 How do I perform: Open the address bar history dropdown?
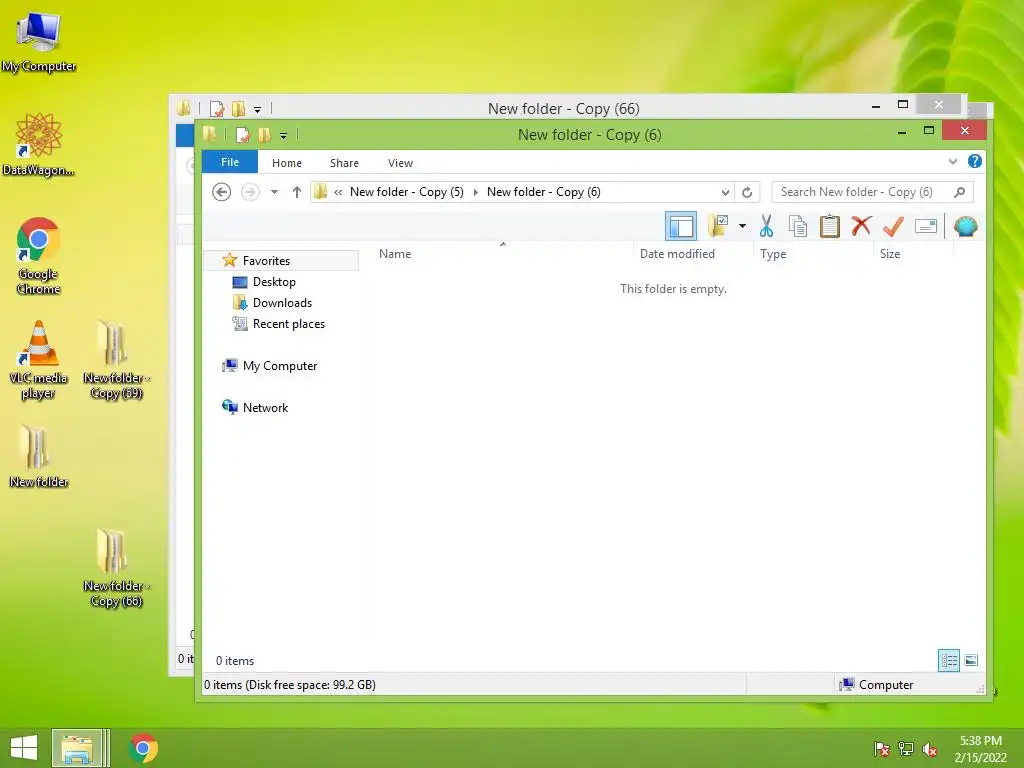725,192
